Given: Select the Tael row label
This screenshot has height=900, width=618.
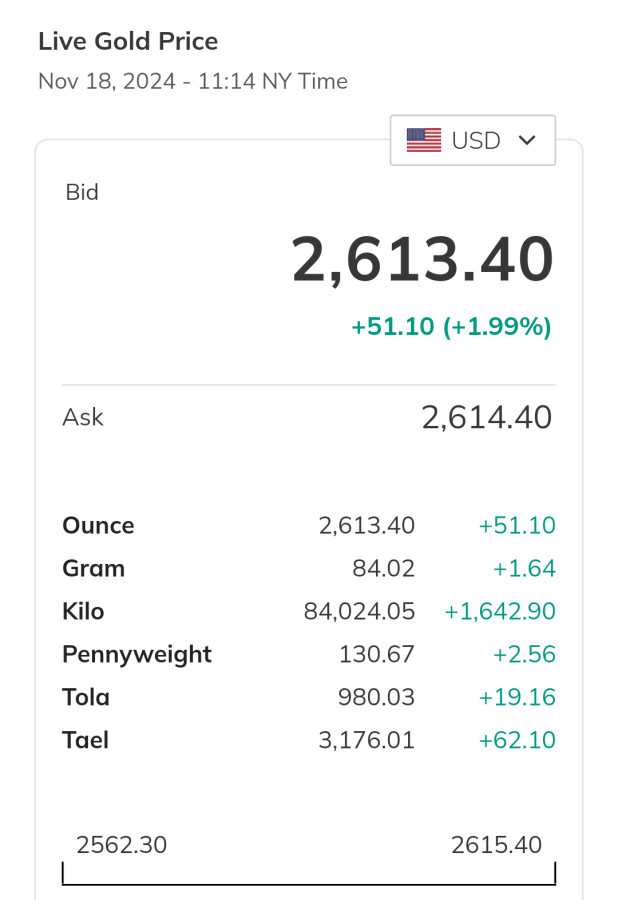Looking at the screenshot, I should 85,740.
